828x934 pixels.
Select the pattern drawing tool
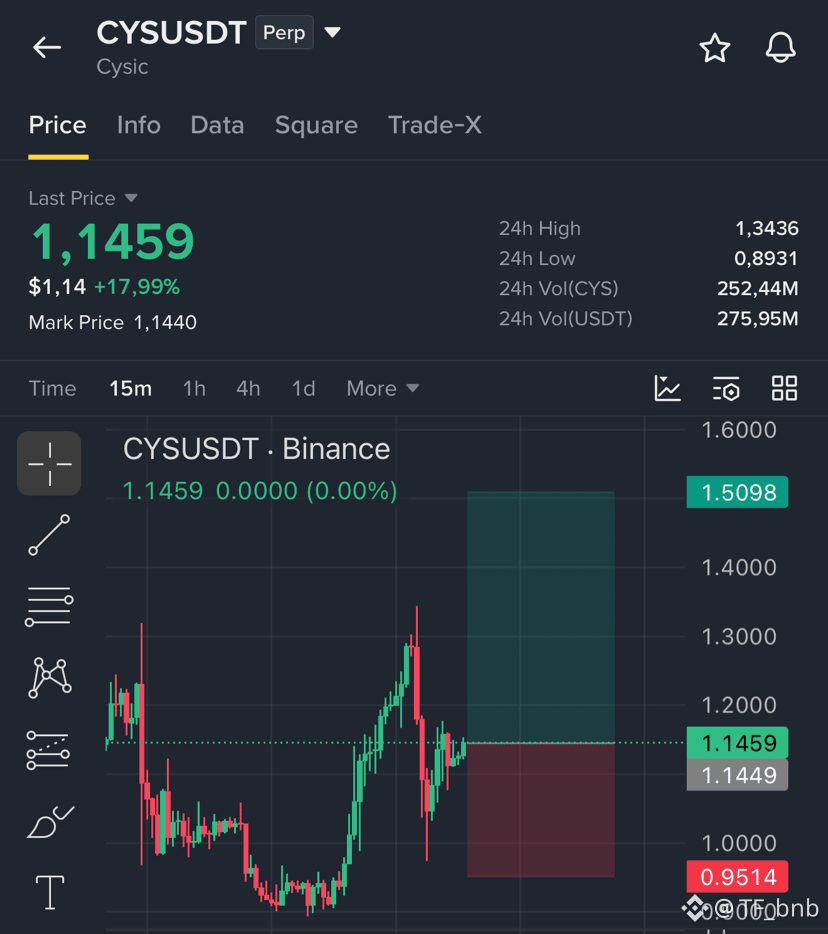tap(49, 678)
